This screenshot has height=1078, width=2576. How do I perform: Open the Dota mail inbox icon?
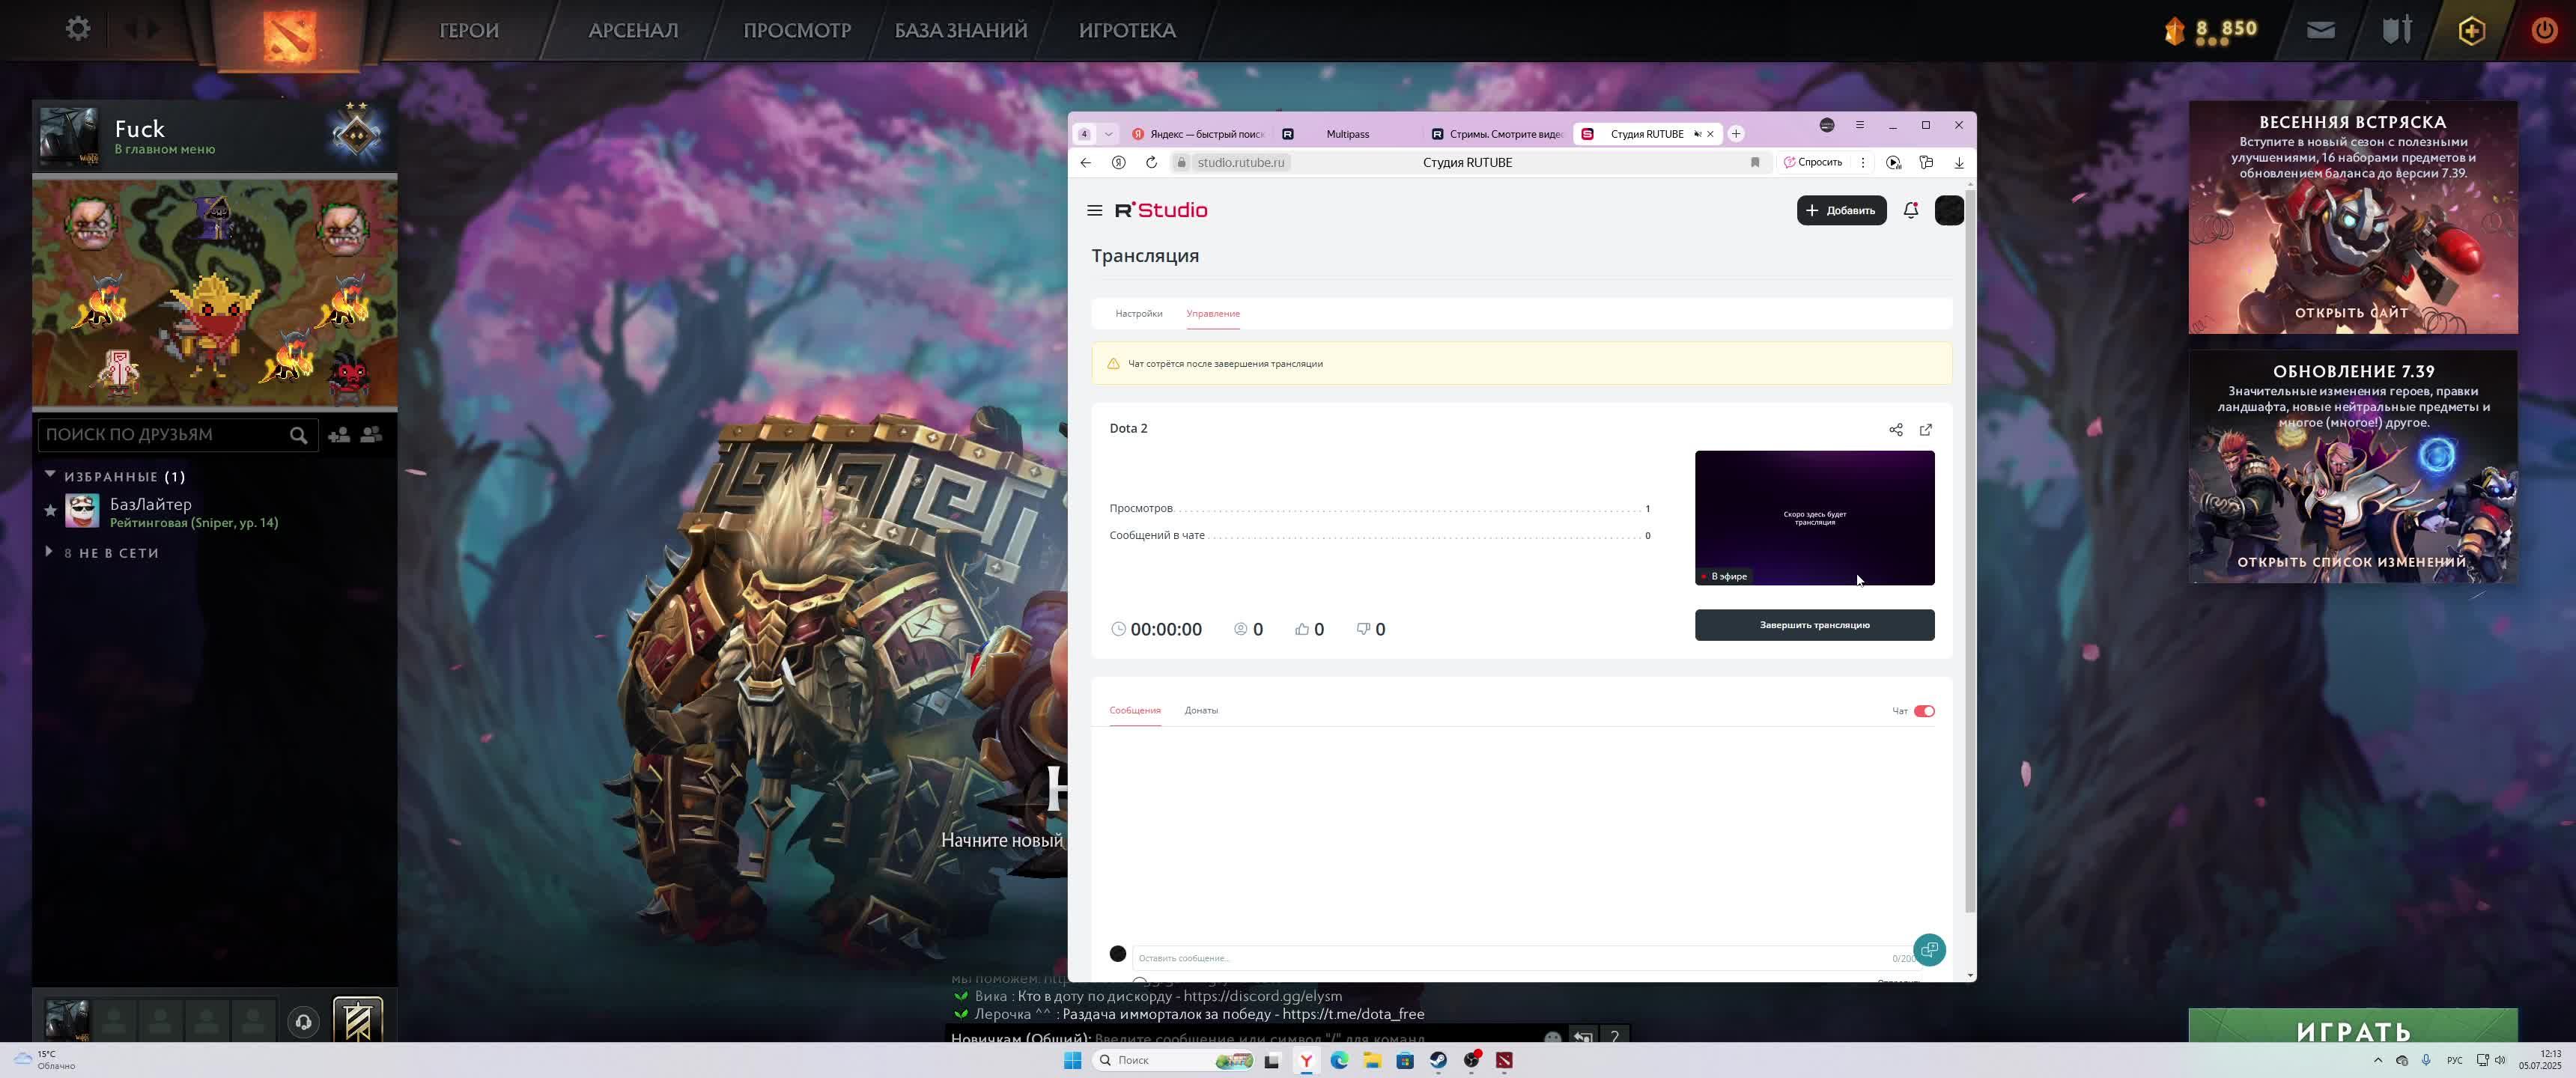point(2320,30)
